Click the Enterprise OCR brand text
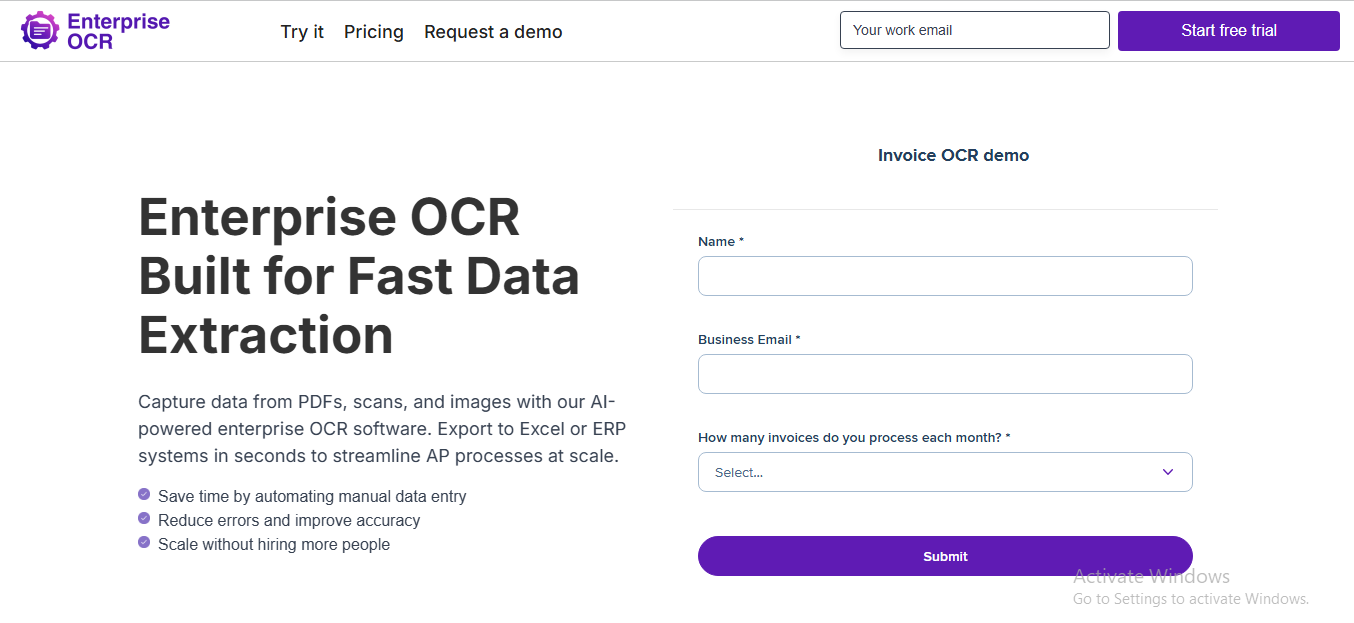The width and height of the screenshot is (1354, 623). pos(118,31)
